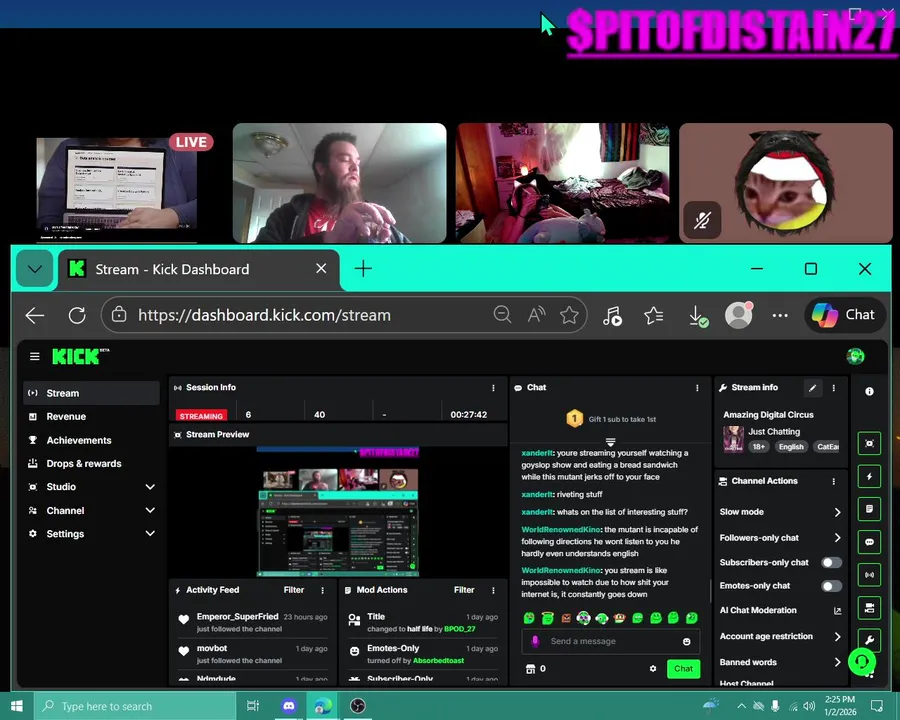Expand the Channel menu chevron

pyautogui.click(x=150, y=510)
